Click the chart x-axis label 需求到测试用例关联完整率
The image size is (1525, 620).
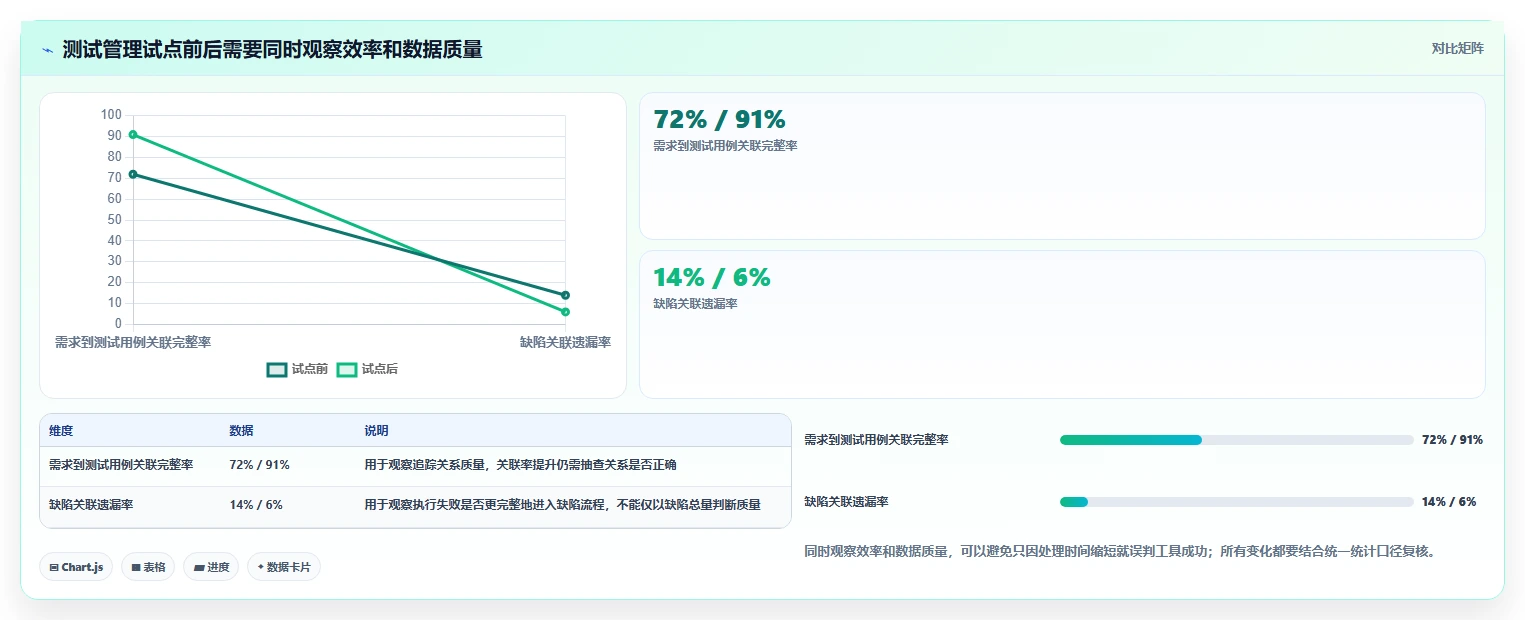point(133,342)
